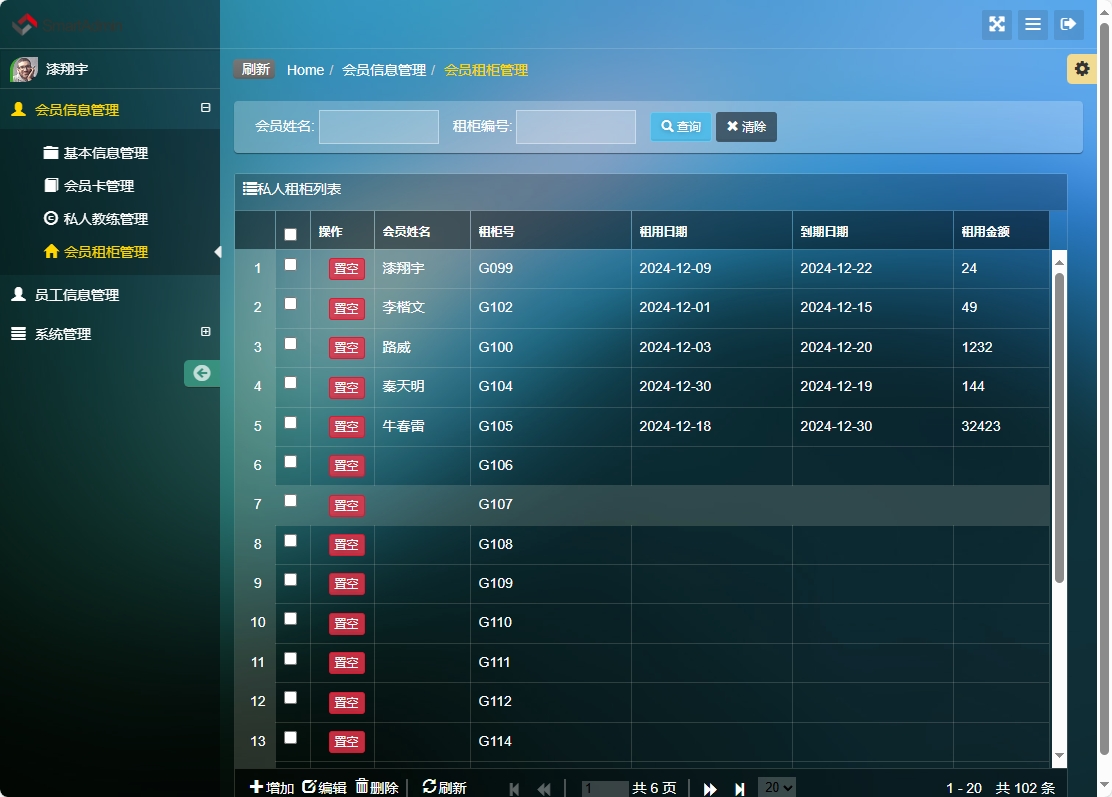Check the checkbox for row G106
The image size is (1112, 797).
pos(290,461)
